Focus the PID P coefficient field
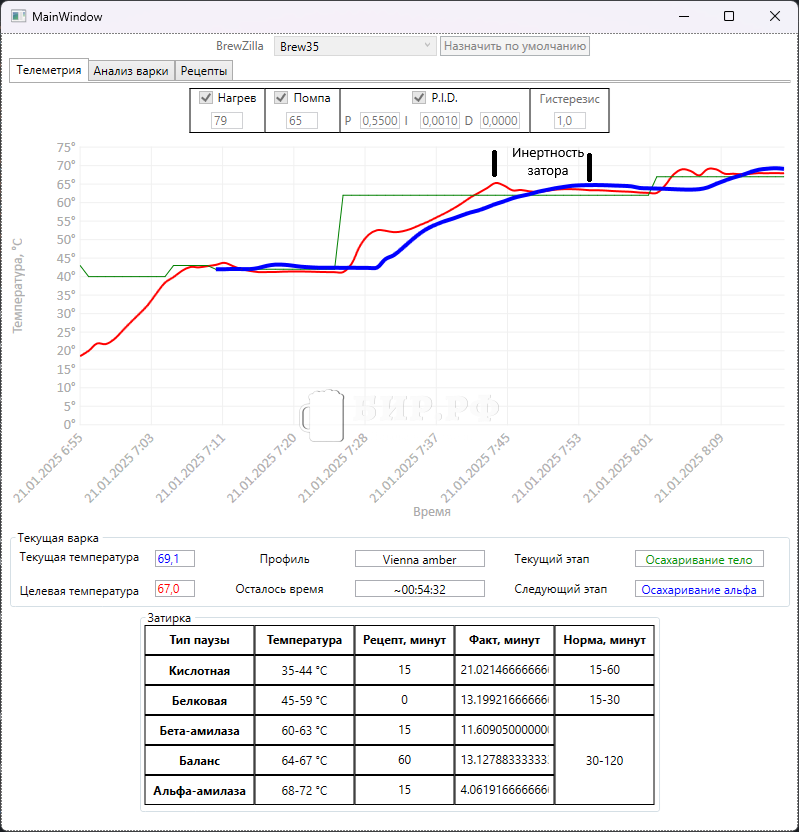 pos(379,120)
